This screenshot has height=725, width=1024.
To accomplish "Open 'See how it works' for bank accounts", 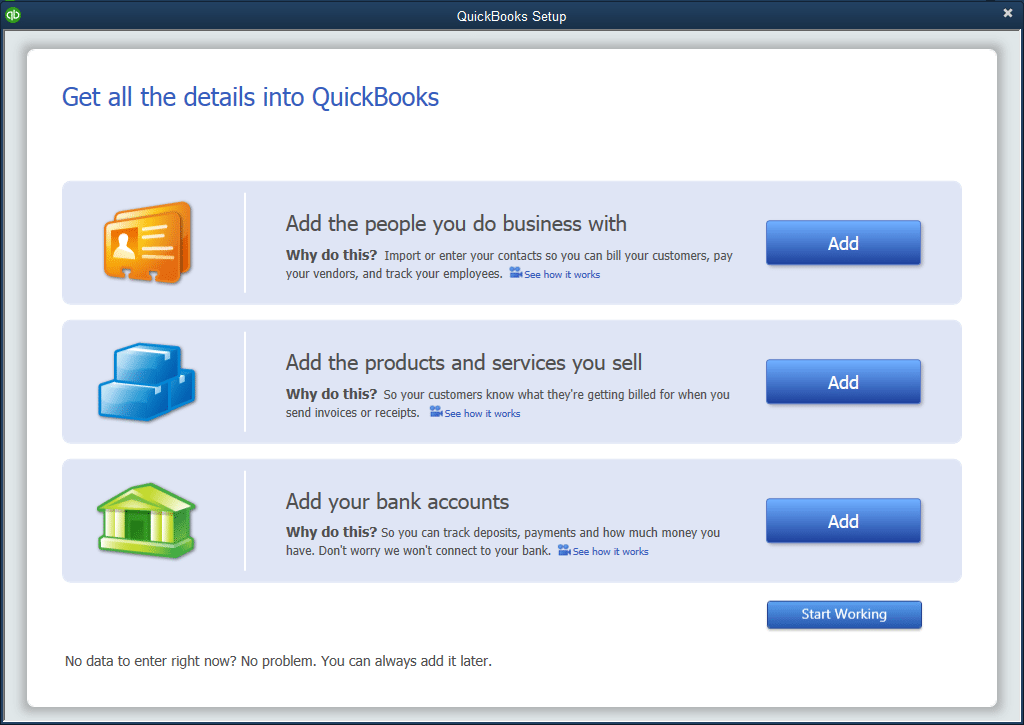I will pos(610,552).
